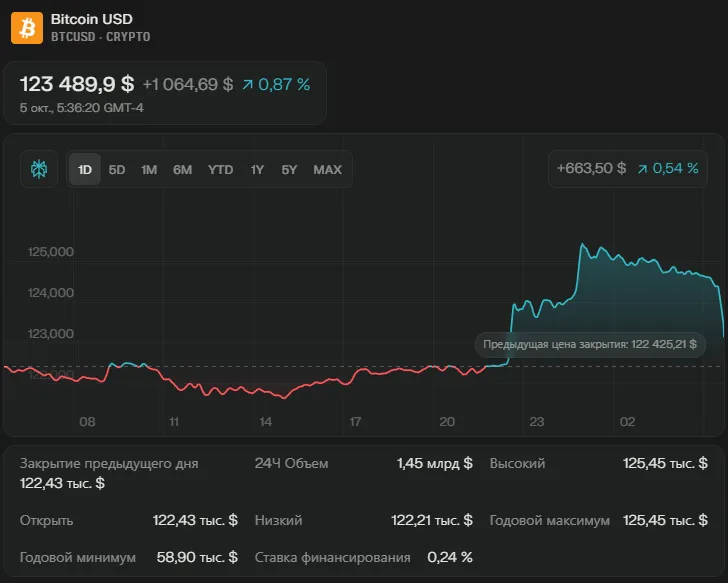Click the Годовой максимум label
The image size is (728, 583).
tap(550, 520)
